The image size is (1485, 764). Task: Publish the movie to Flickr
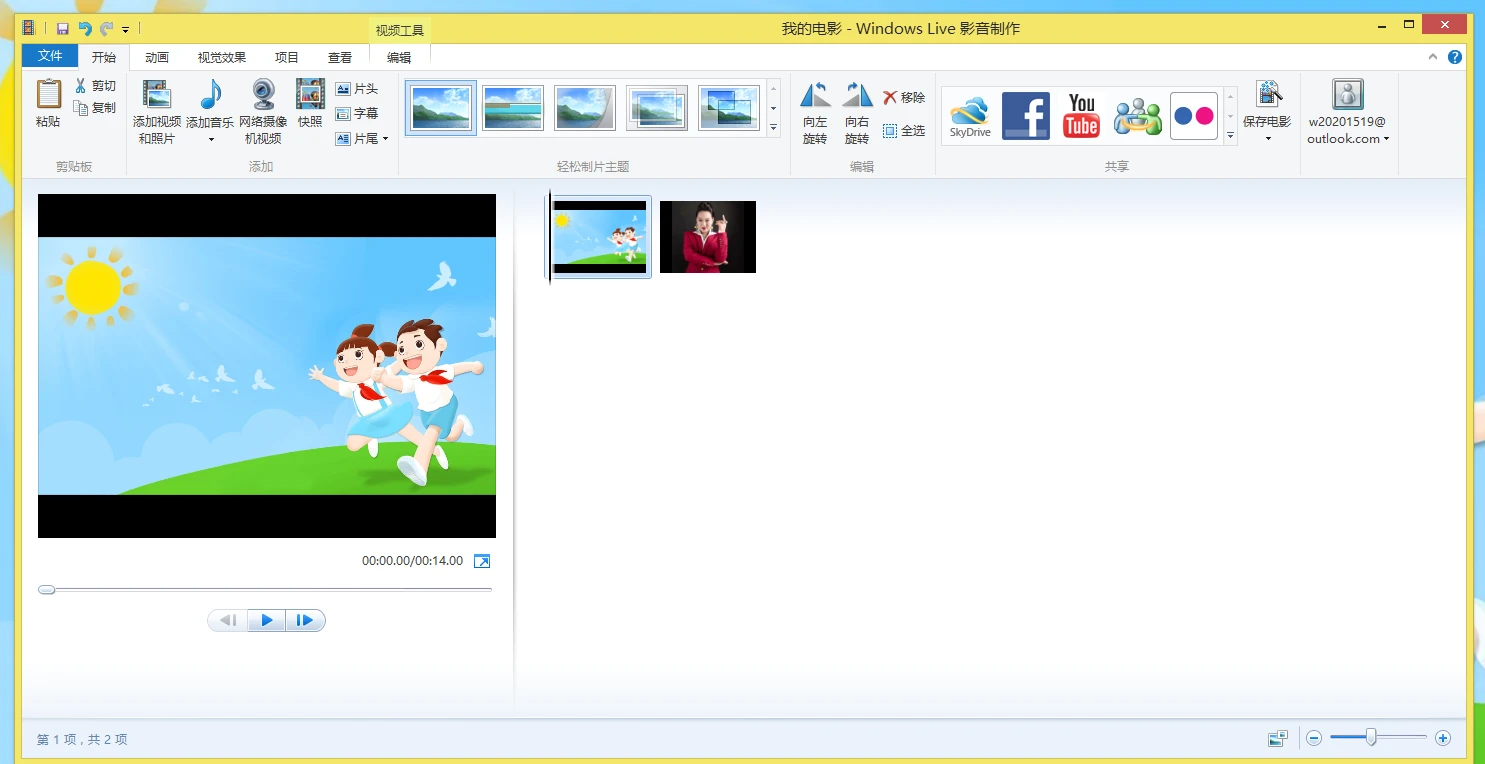point(1193,115)
